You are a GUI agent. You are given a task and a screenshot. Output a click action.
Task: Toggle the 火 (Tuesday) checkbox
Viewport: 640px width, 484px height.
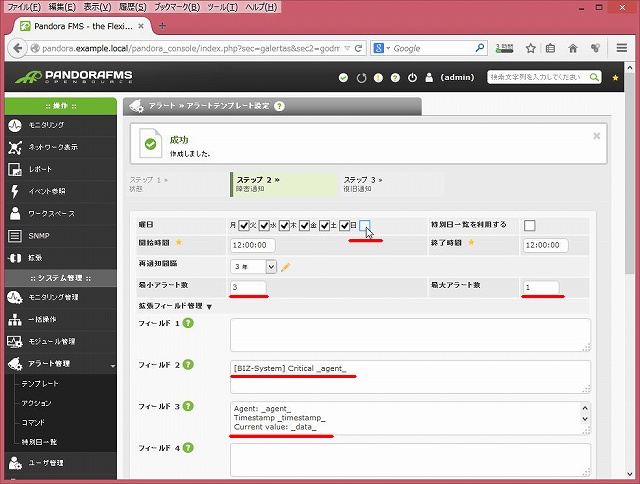point(264,225)
